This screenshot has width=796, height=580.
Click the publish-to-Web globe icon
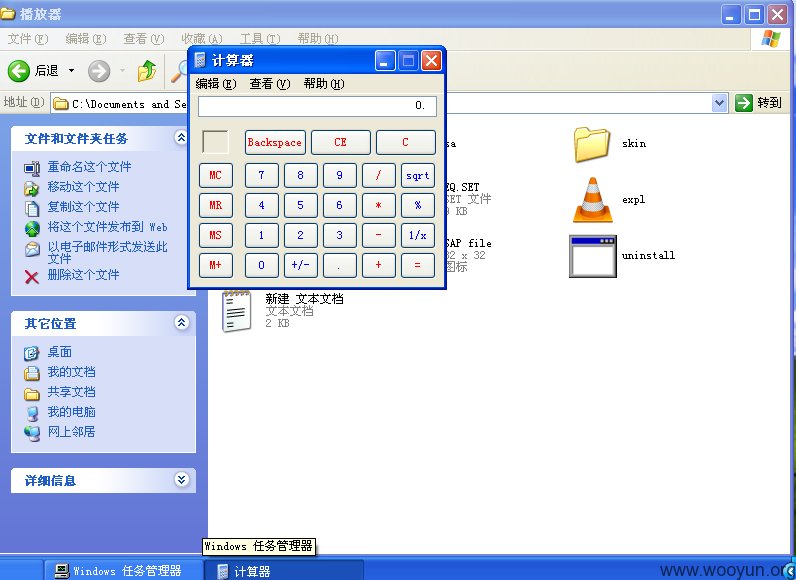coord(32,228)
